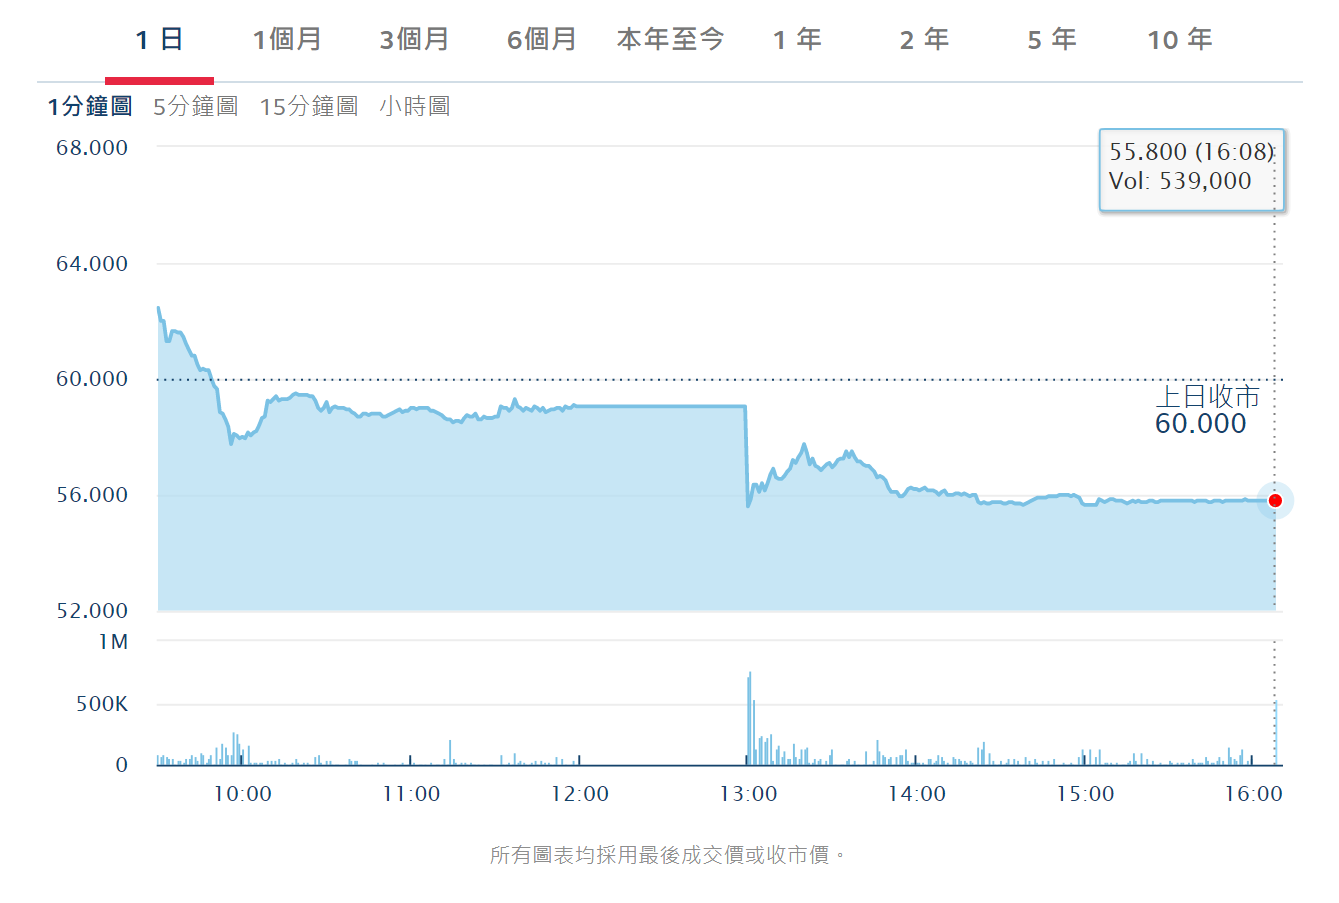Open the 3個月 chart range
This screenshot has width=1339, height=903.
(x=414, y=40)
